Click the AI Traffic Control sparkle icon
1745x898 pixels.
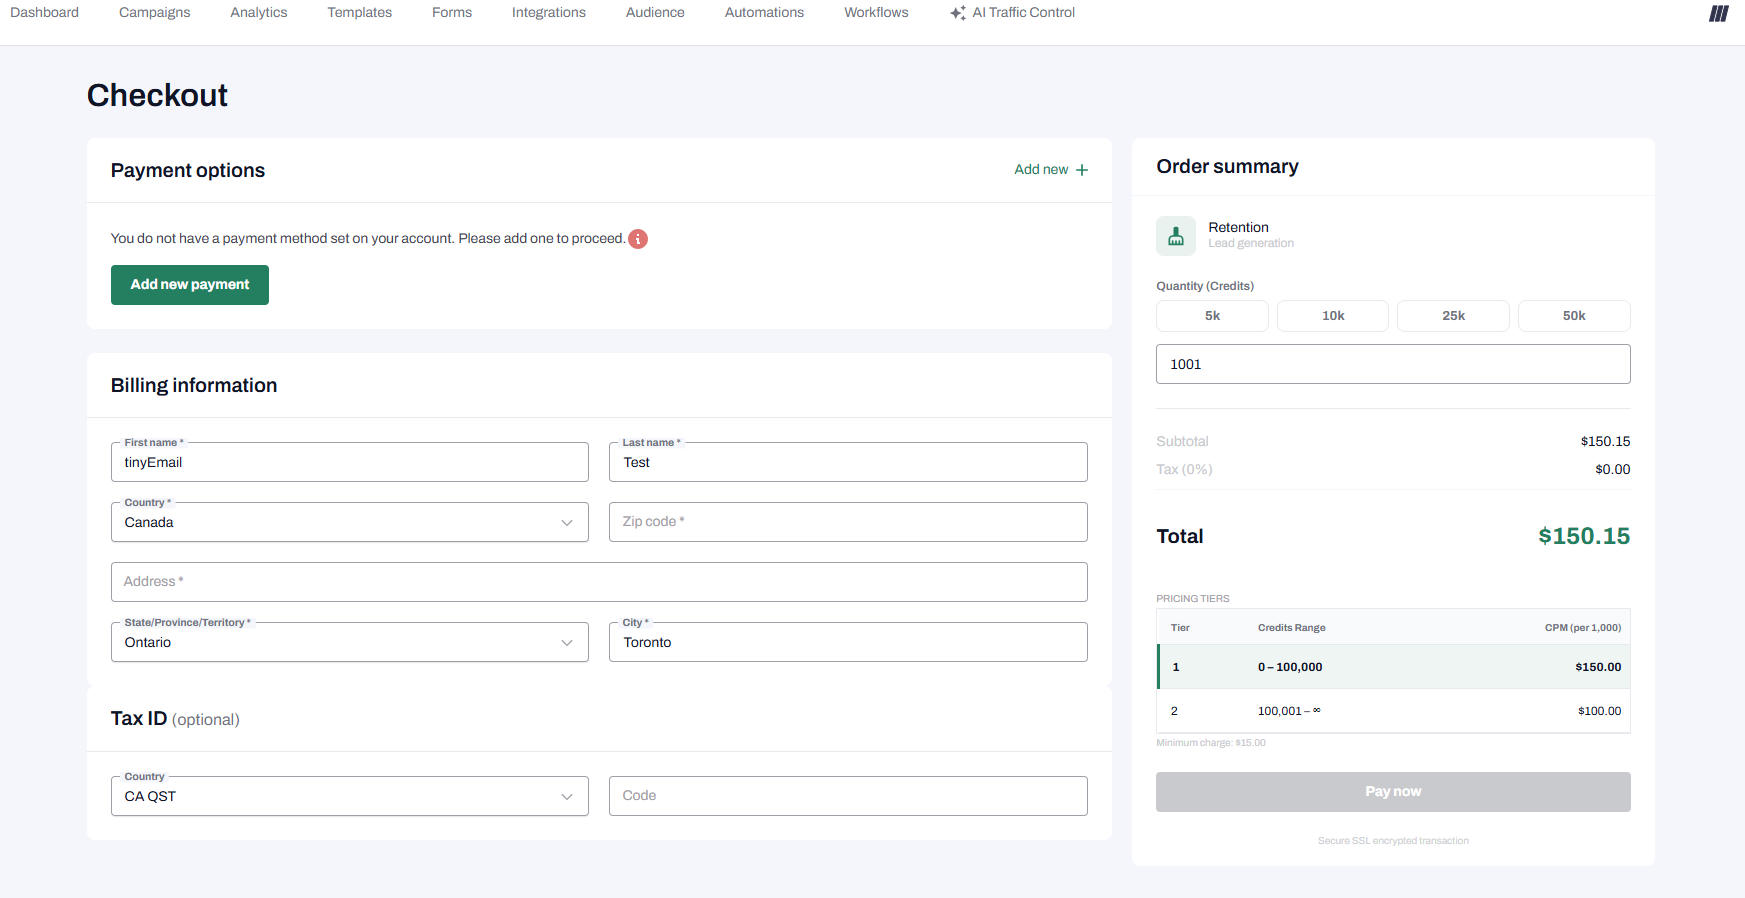[x=958, y=13]
